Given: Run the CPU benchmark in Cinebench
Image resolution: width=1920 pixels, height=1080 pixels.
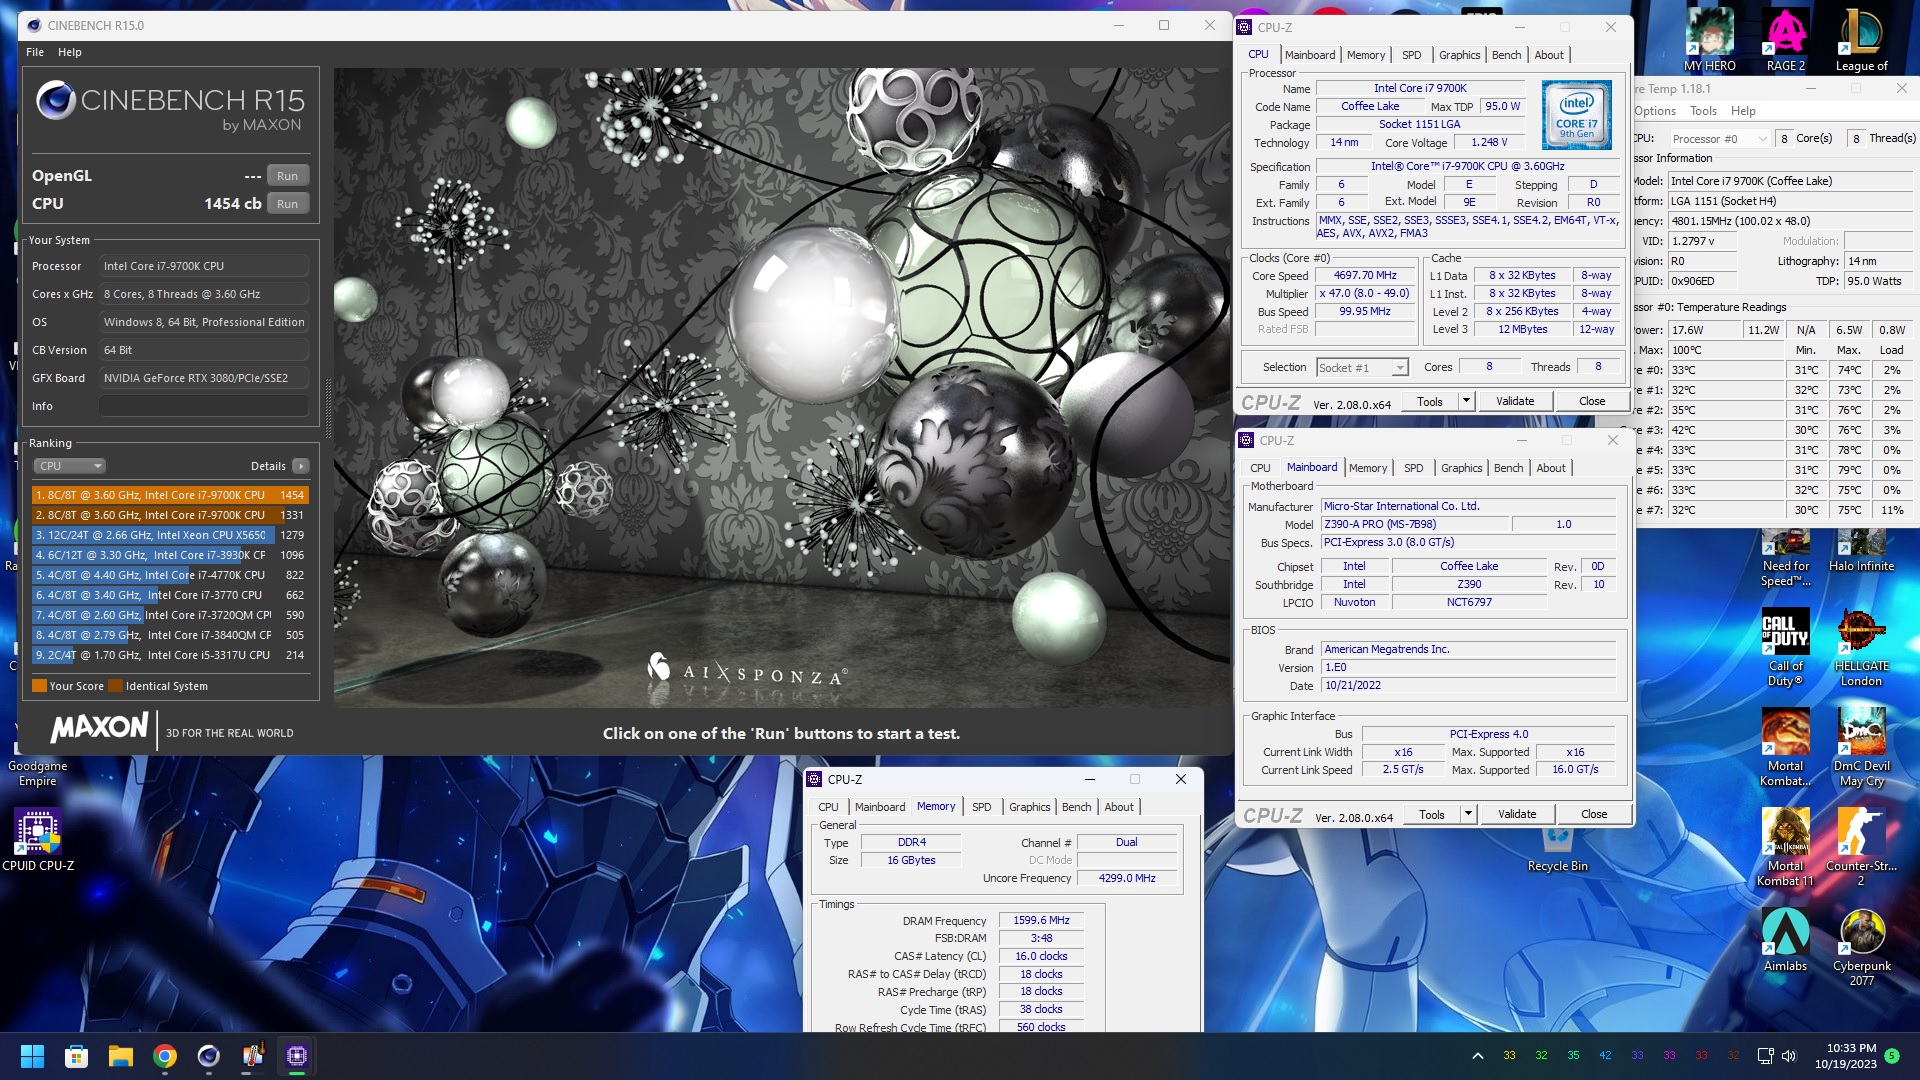Looking at the screenshot, I should click(287, 204).
